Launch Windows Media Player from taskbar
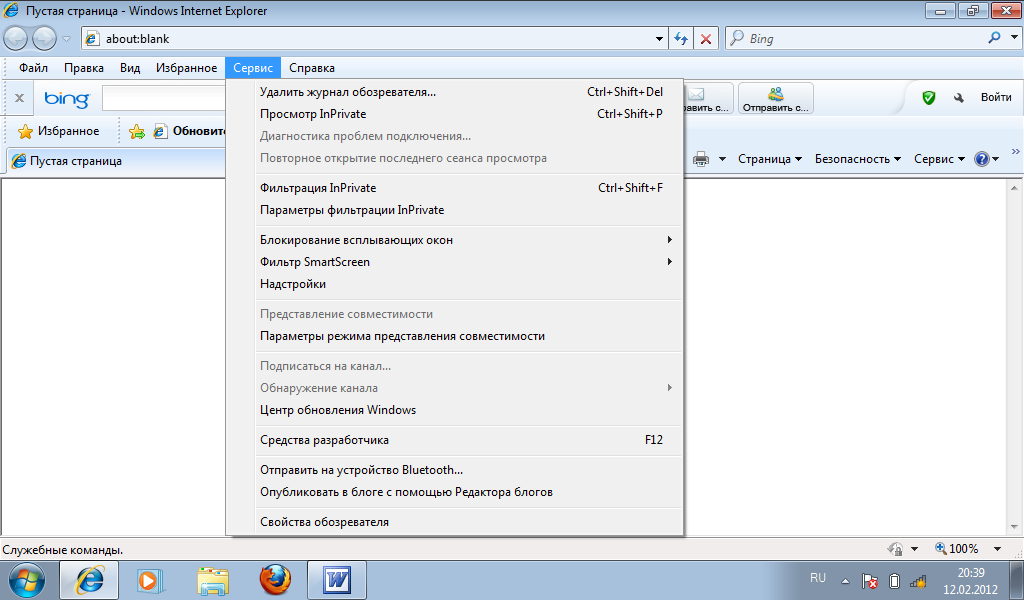 (150, 580)
